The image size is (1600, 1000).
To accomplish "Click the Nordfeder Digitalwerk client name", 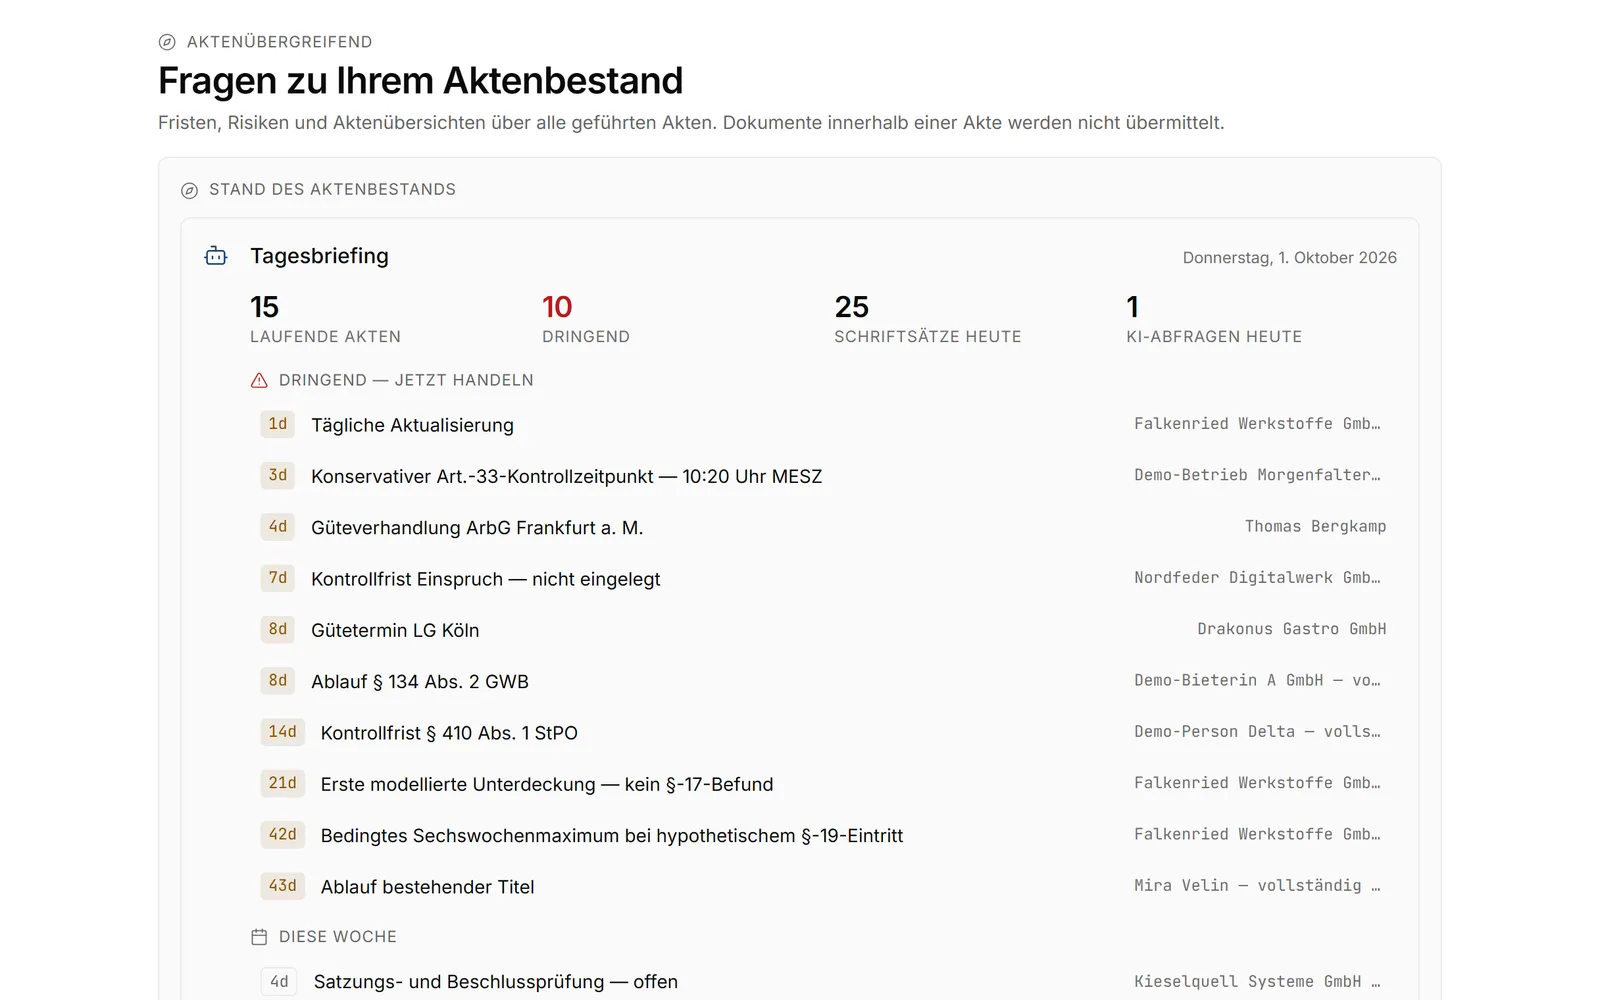I will click(1257, 578).
